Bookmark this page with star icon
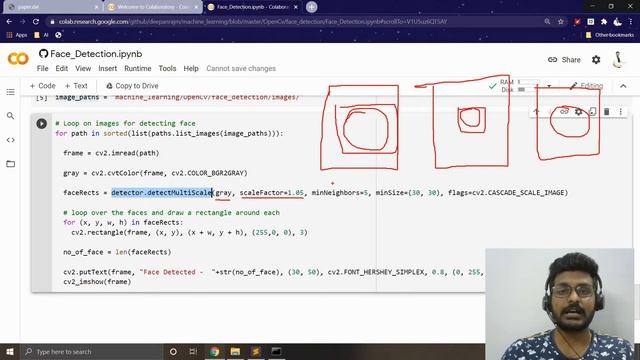The image size is (640, 360). click(x=561, y=22)
